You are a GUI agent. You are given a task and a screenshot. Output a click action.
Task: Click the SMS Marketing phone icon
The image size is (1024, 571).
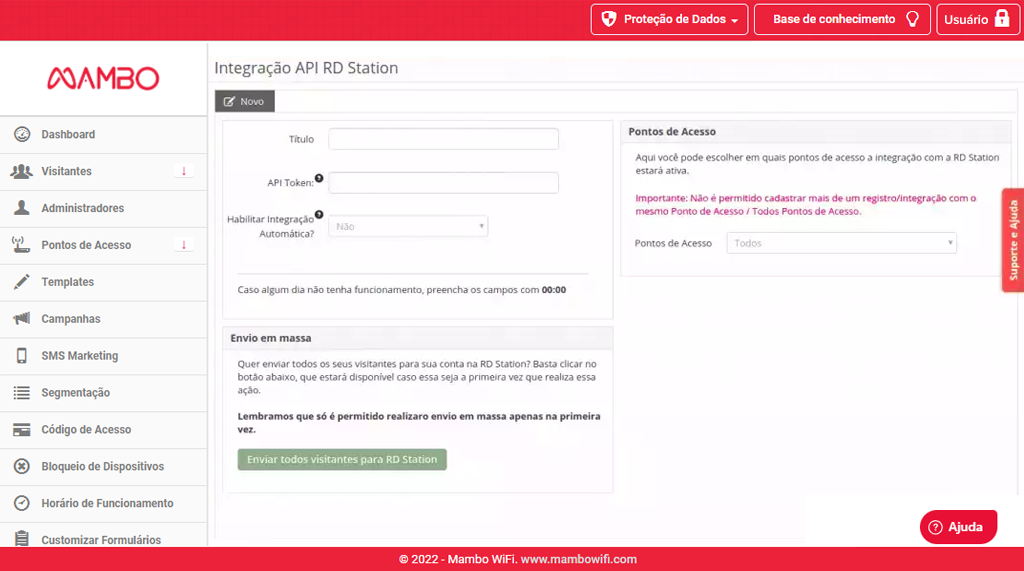coord(22,355)
